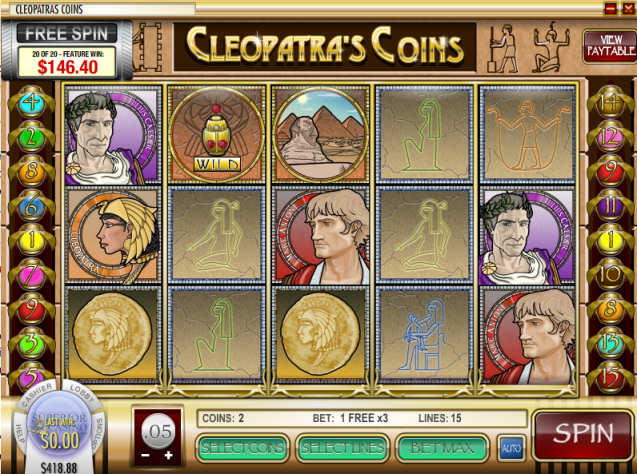Click the Cleopatra portrait symbol

tap(113, 236)
